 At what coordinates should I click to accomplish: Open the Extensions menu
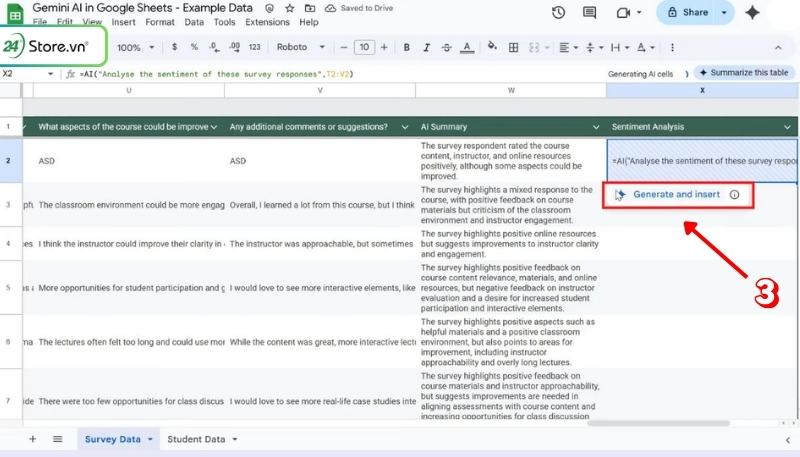(x=267, y=22)
